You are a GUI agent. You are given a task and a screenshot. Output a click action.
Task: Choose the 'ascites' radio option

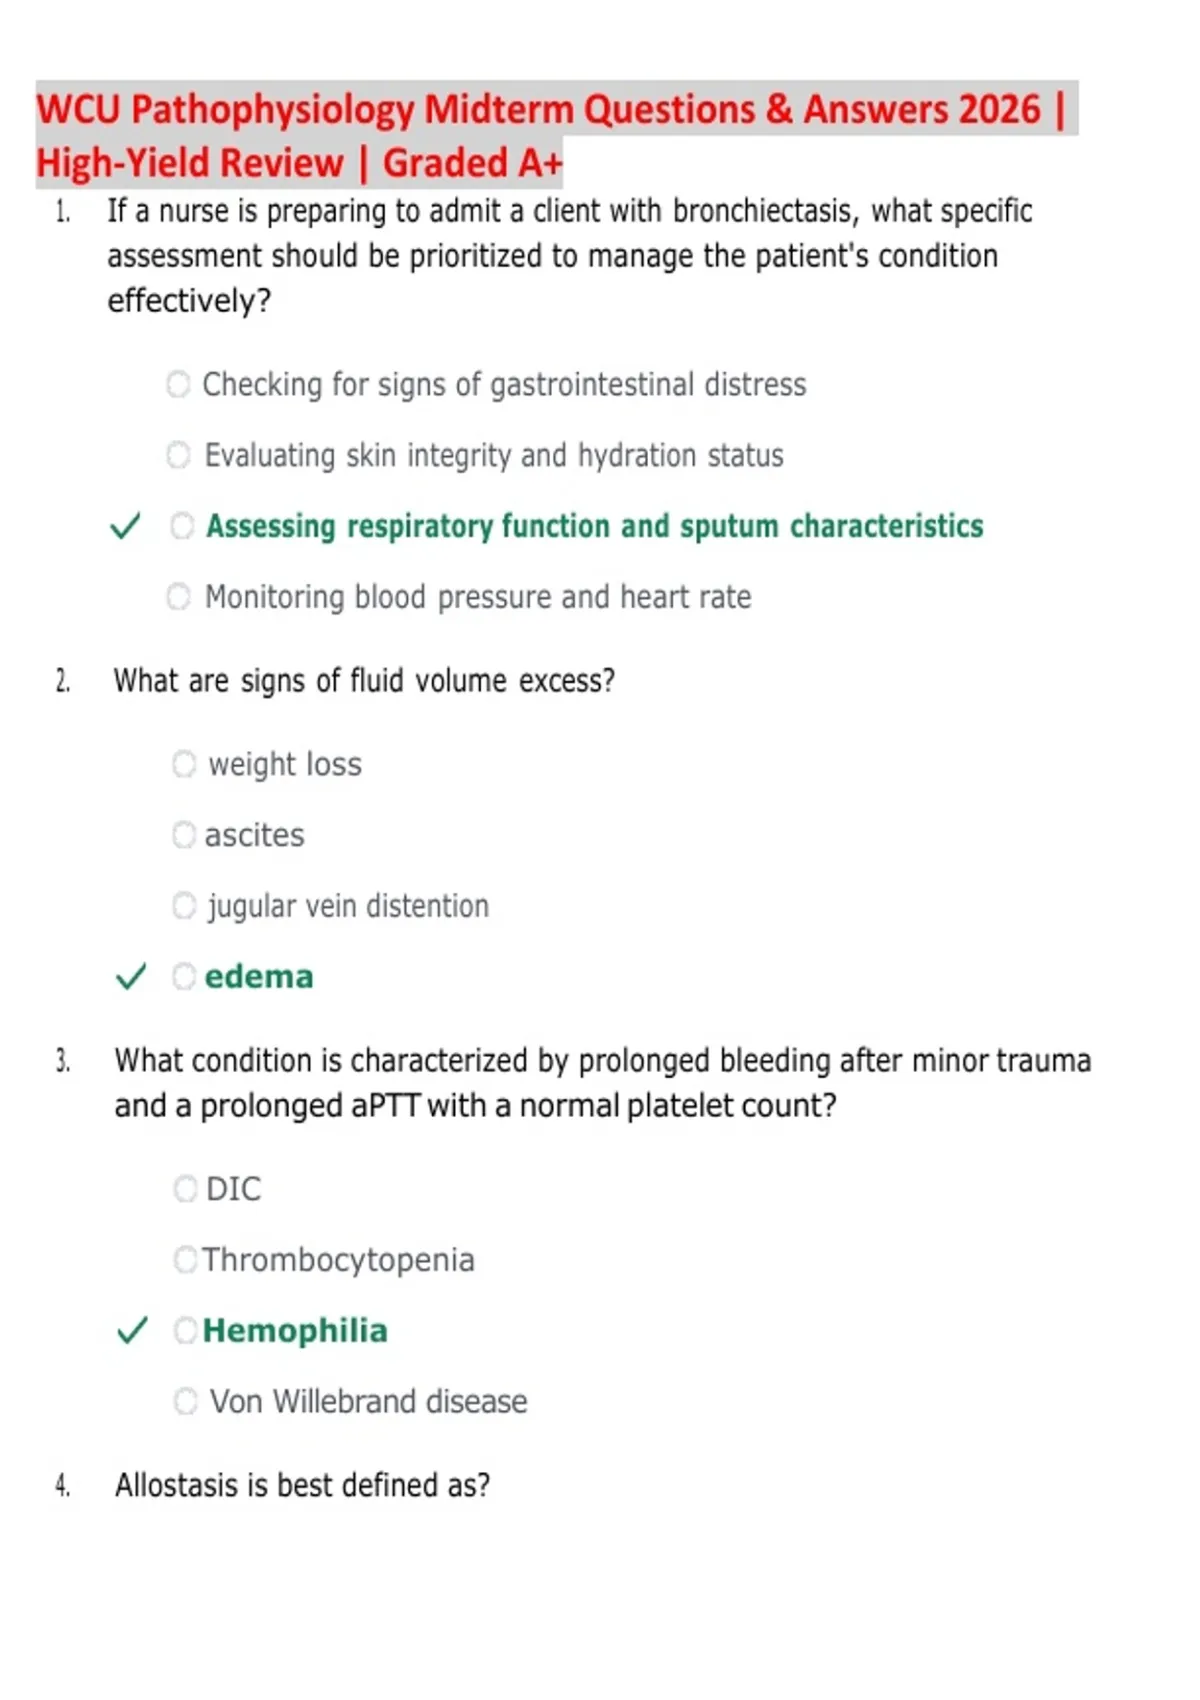[184, 835]
